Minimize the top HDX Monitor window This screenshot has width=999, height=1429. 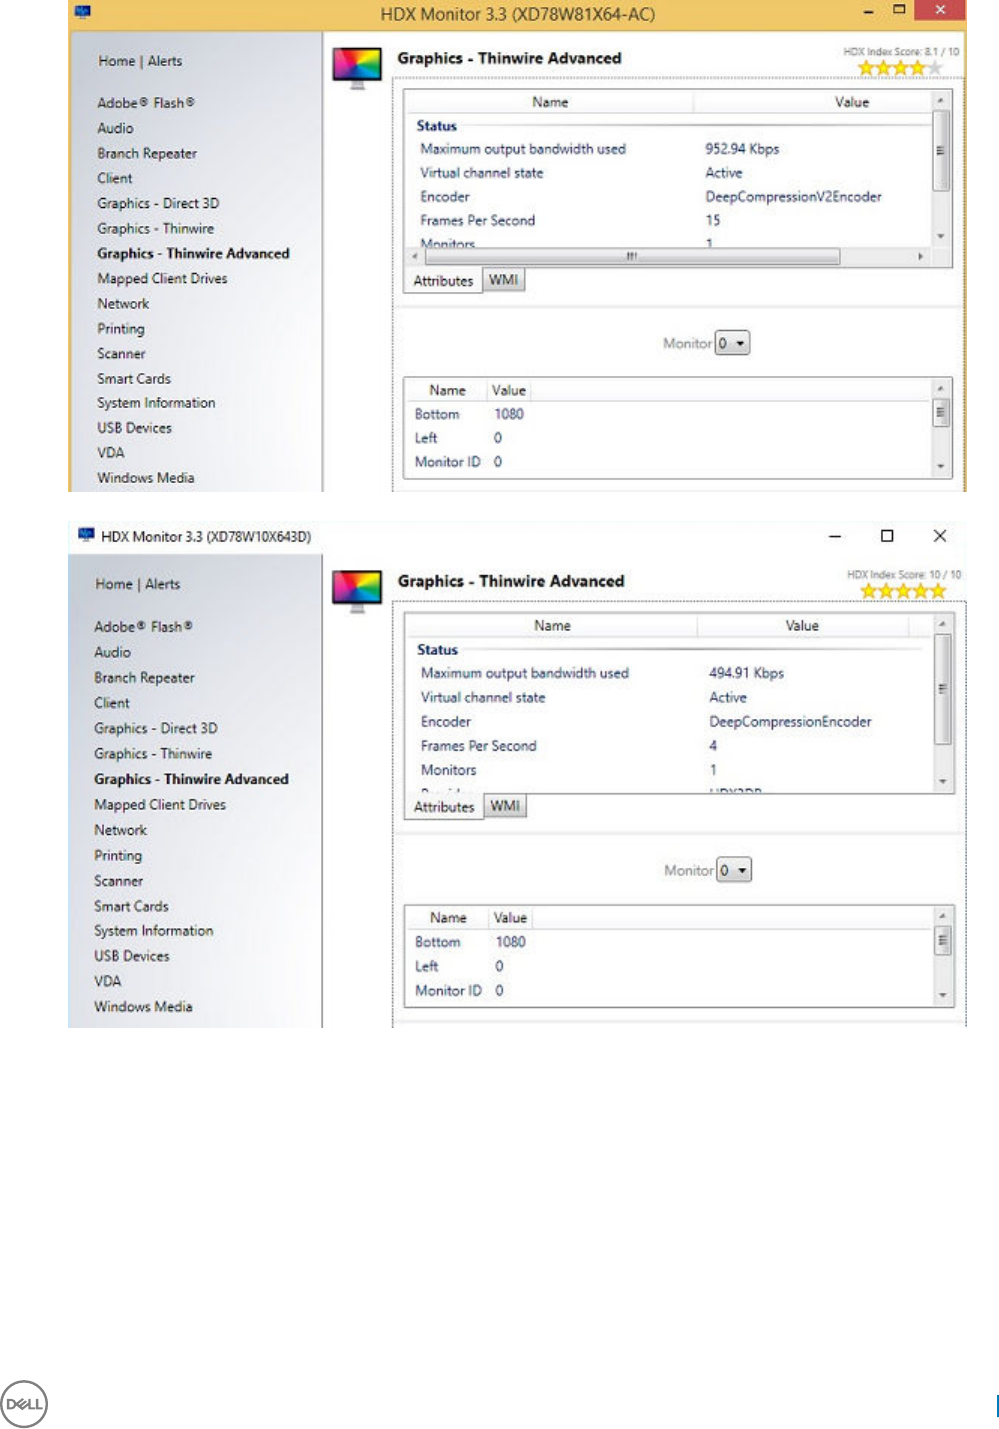868,11
